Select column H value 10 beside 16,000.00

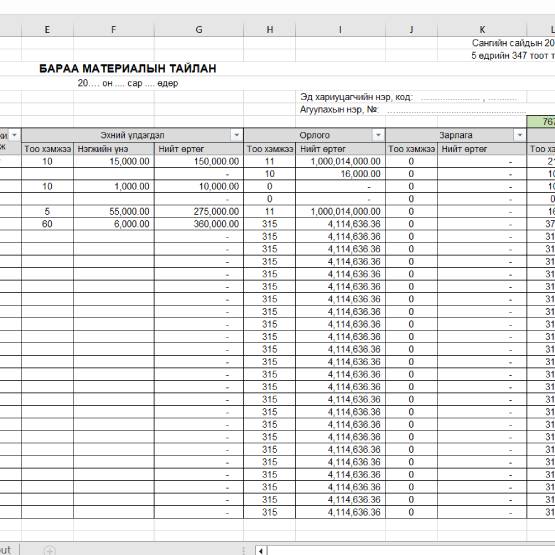tap(270, 174)
